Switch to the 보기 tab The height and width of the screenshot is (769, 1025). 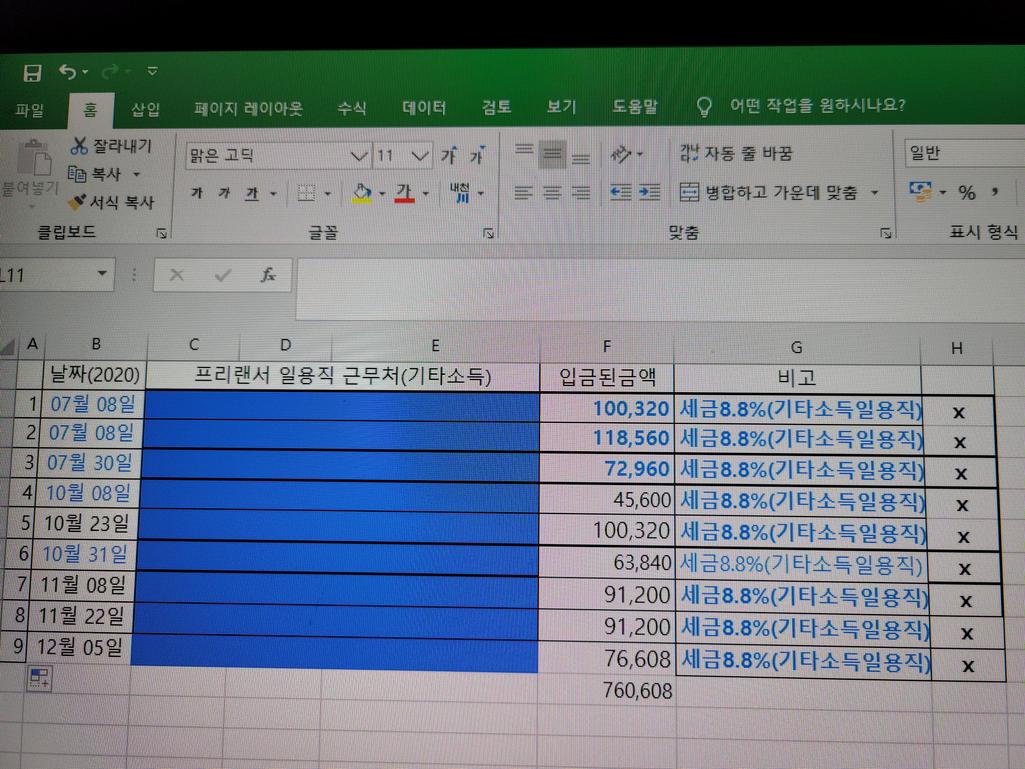562,106
